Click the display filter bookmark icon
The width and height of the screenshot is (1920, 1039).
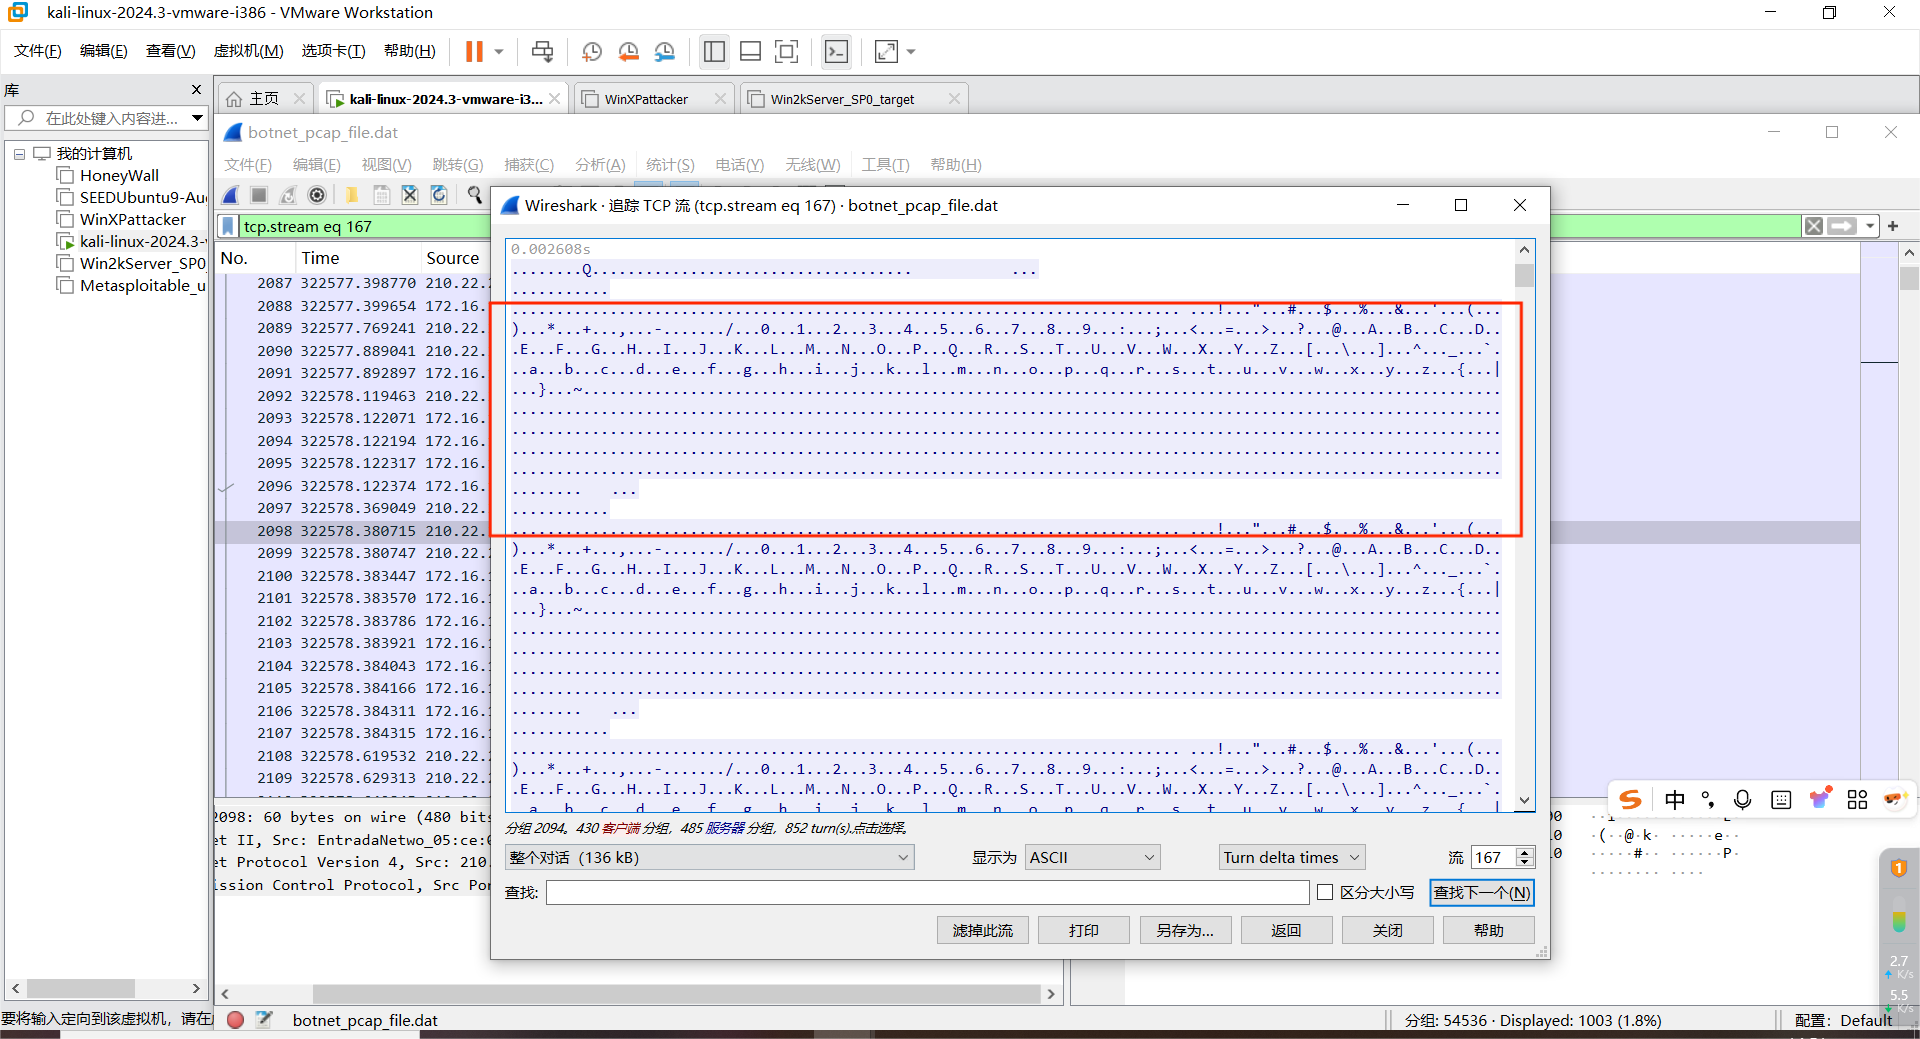click(228, 227)
